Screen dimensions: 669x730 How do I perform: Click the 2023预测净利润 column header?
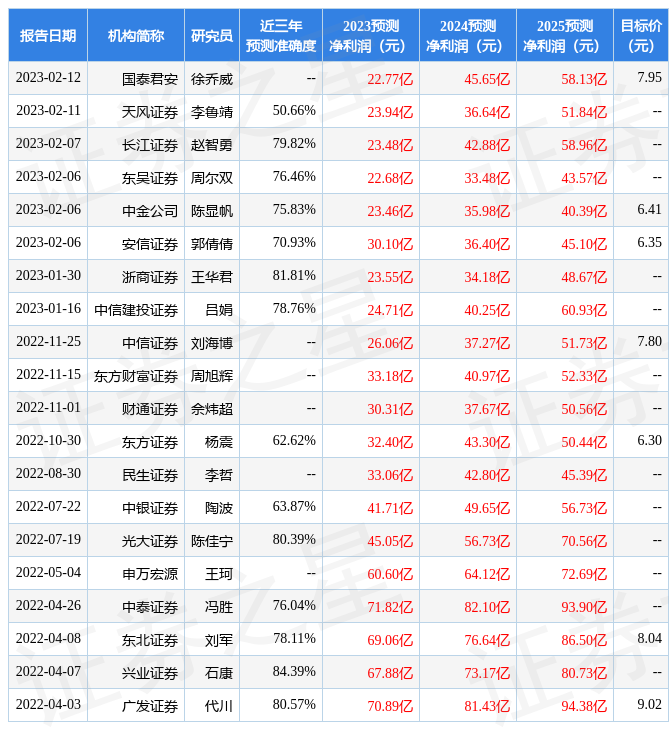tap(371, 35)
